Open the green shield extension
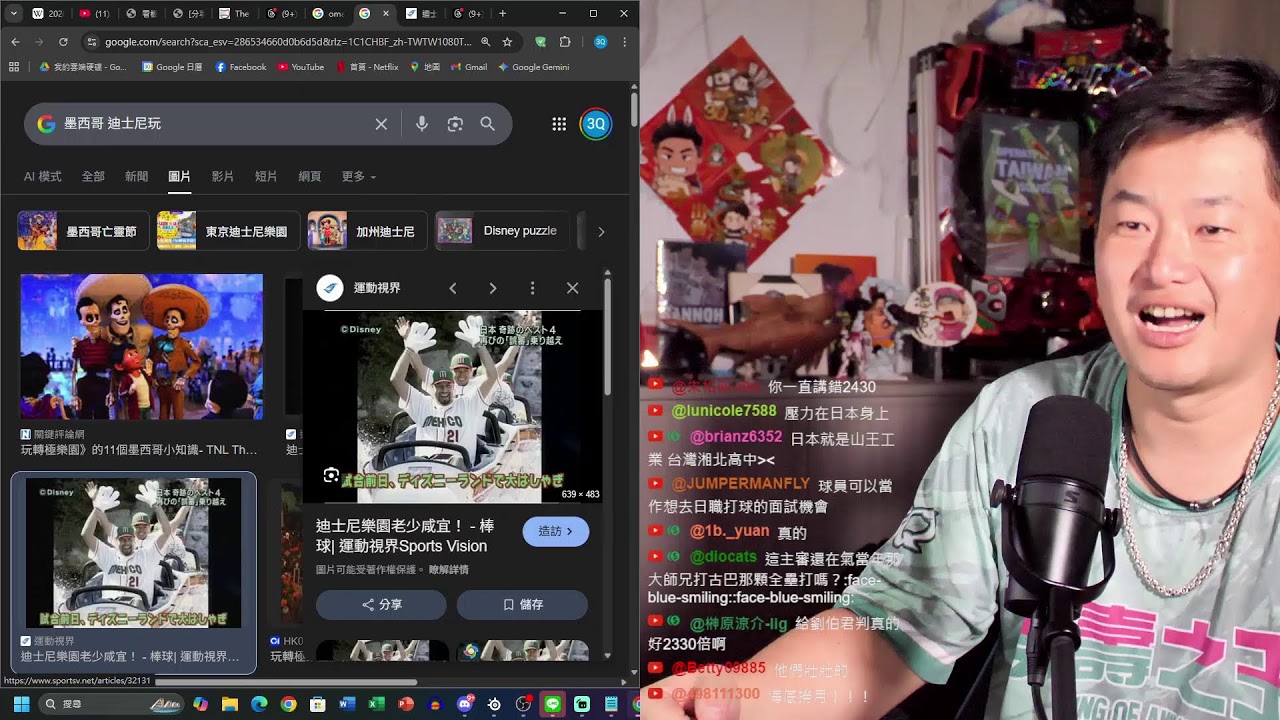The height and width of the screenshot is (720, 1280). click(x=541, y=42)
